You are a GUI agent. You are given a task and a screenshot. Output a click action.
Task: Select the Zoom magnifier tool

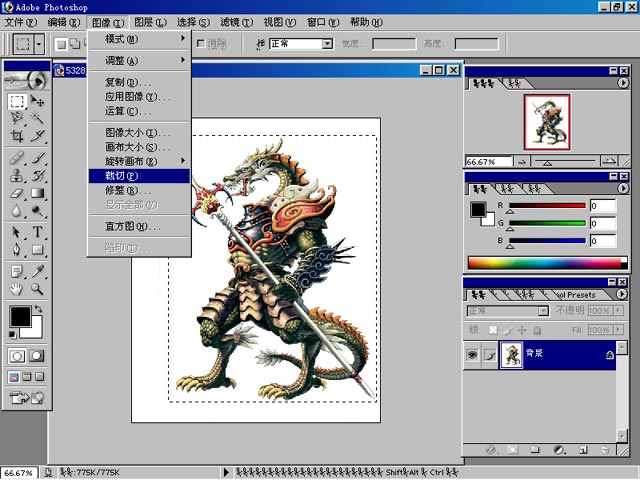[37, 289]
